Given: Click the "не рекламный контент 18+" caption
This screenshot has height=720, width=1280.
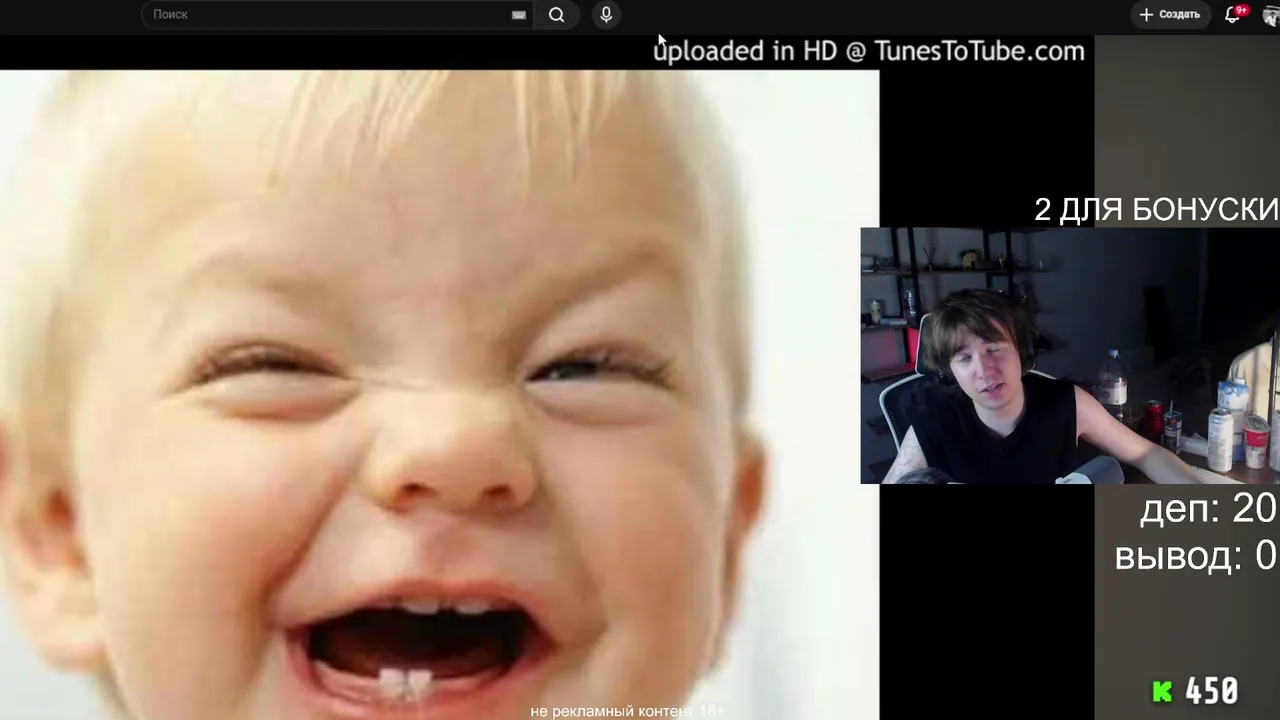Looking at the screenshot, I should [627, 711].
